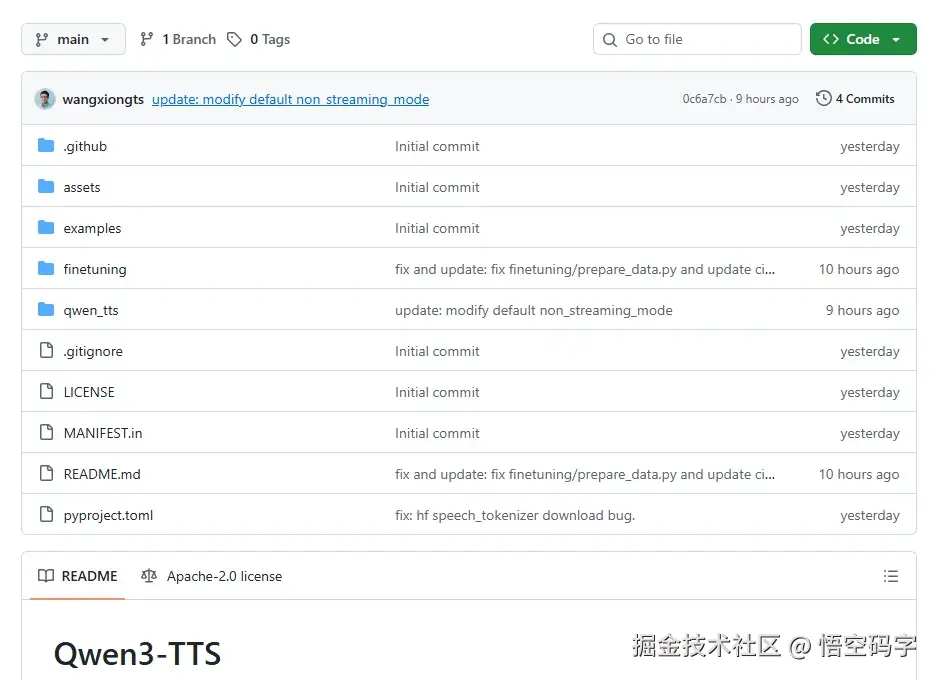Expand the Code button dropdown arrow
Image resolution: width=938 pixels, height=680 pixels.
896,39
